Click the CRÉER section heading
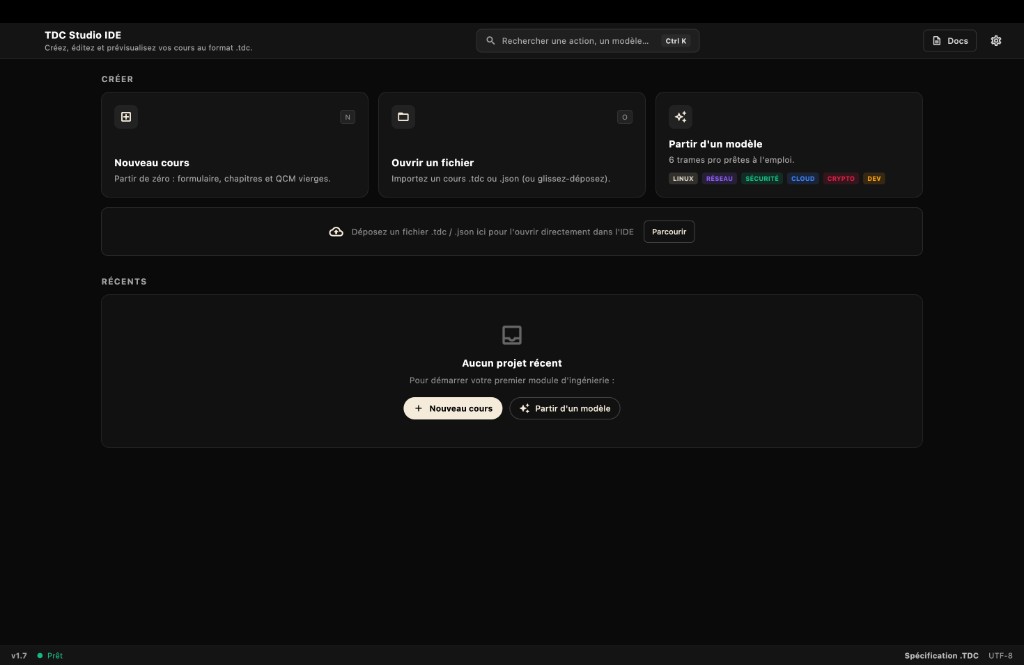The width and height of the screenshot is (1024, 665). 118,79
